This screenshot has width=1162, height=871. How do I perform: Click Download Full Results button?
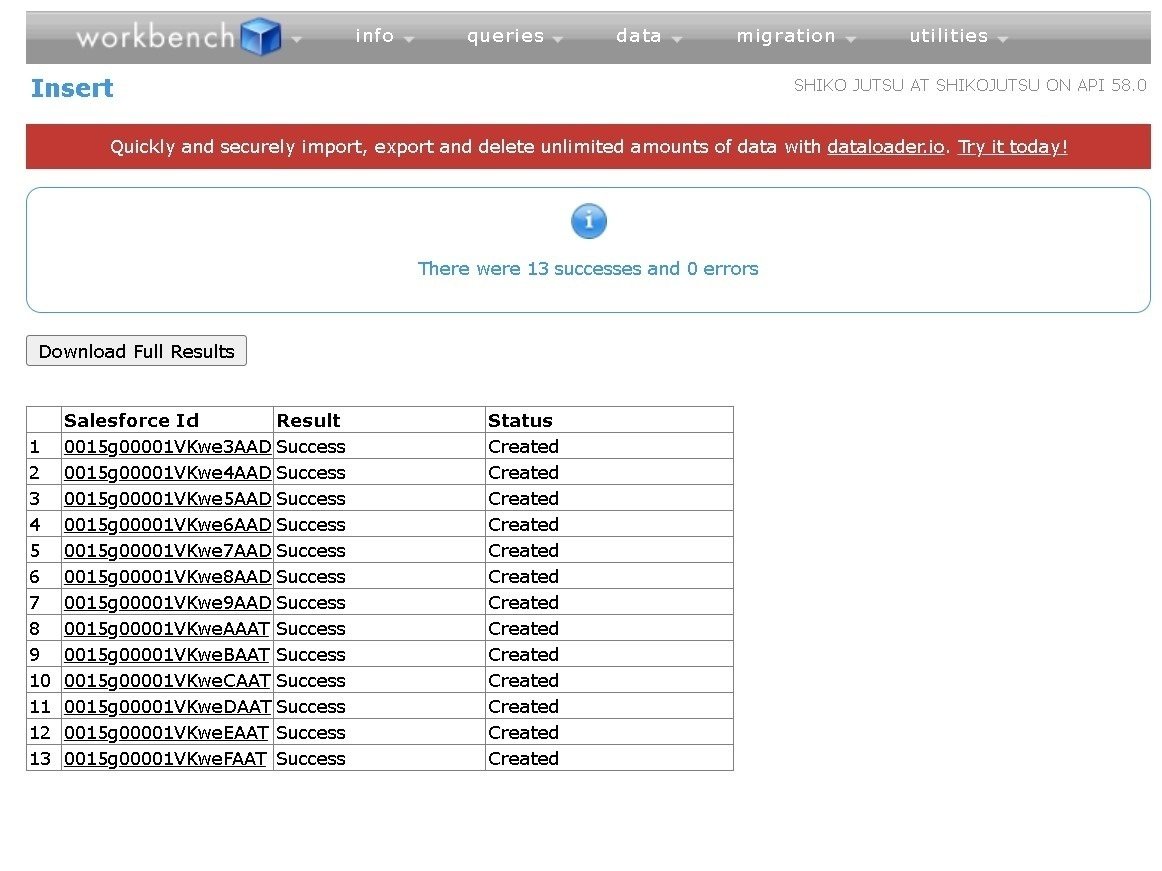pyautogui.click(x=136, y=351)
